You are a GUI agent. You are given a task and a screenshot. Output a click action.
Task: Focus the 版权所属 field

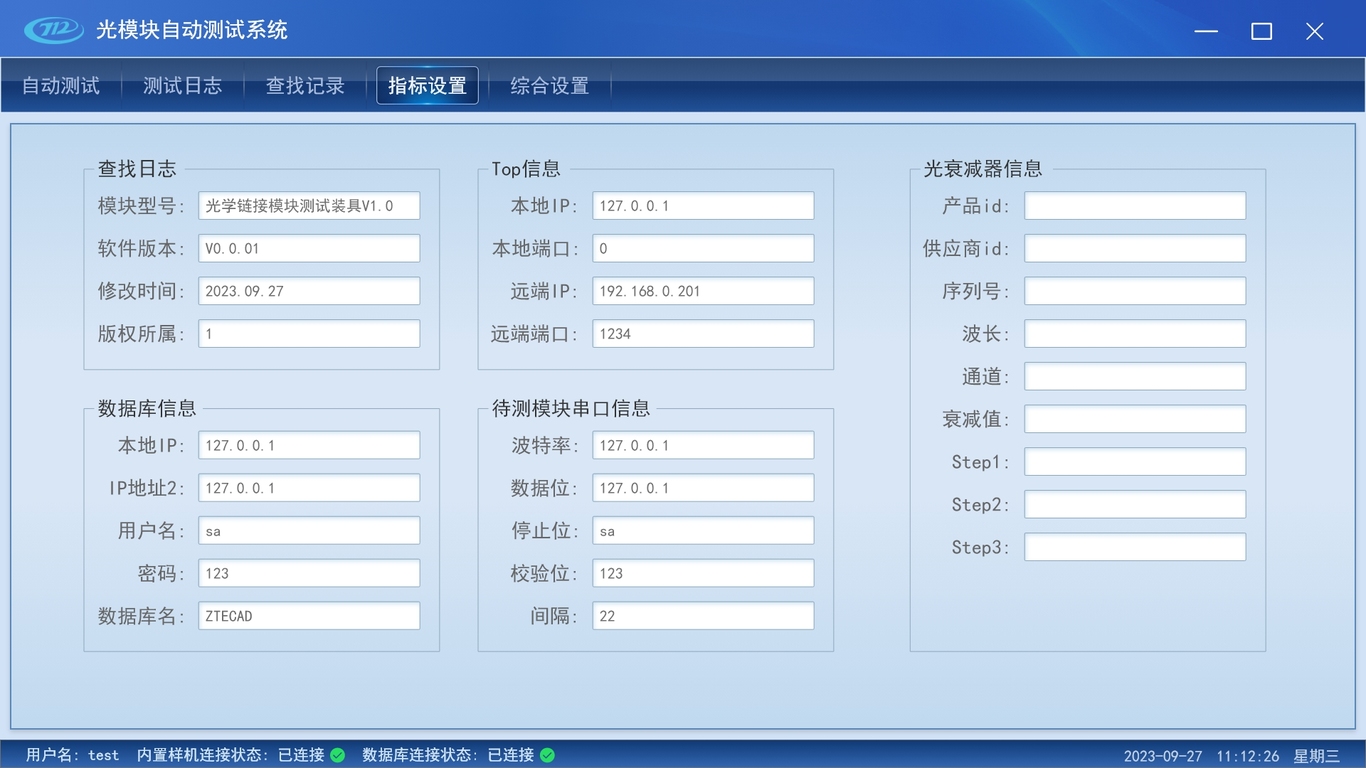309,334
